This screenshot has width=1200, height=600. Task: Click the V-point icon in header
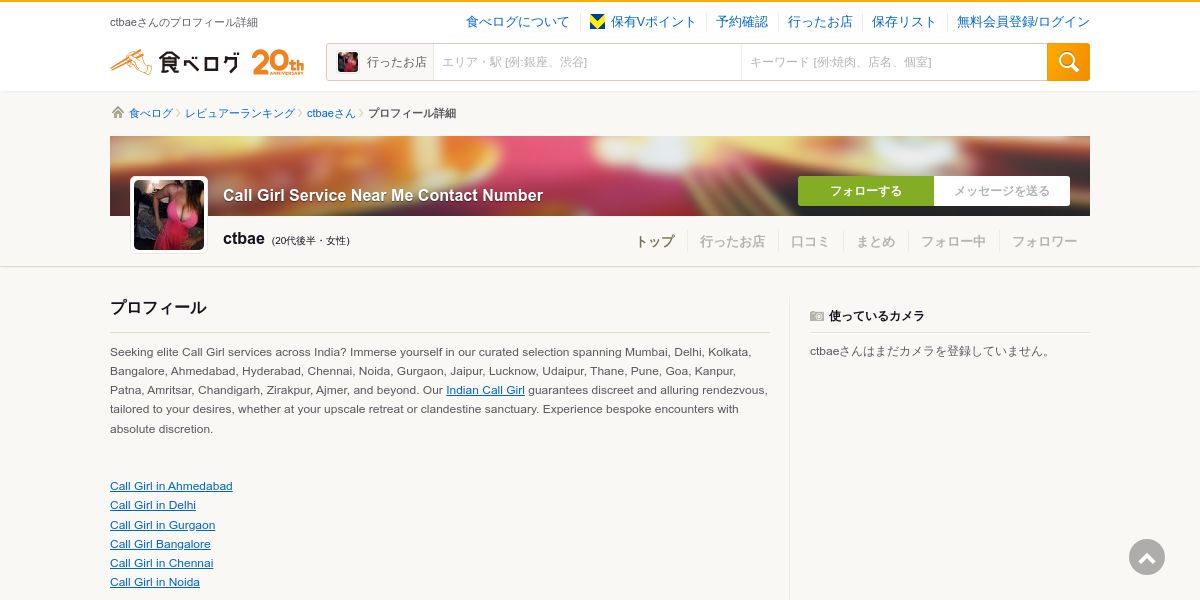pos(597,22)
